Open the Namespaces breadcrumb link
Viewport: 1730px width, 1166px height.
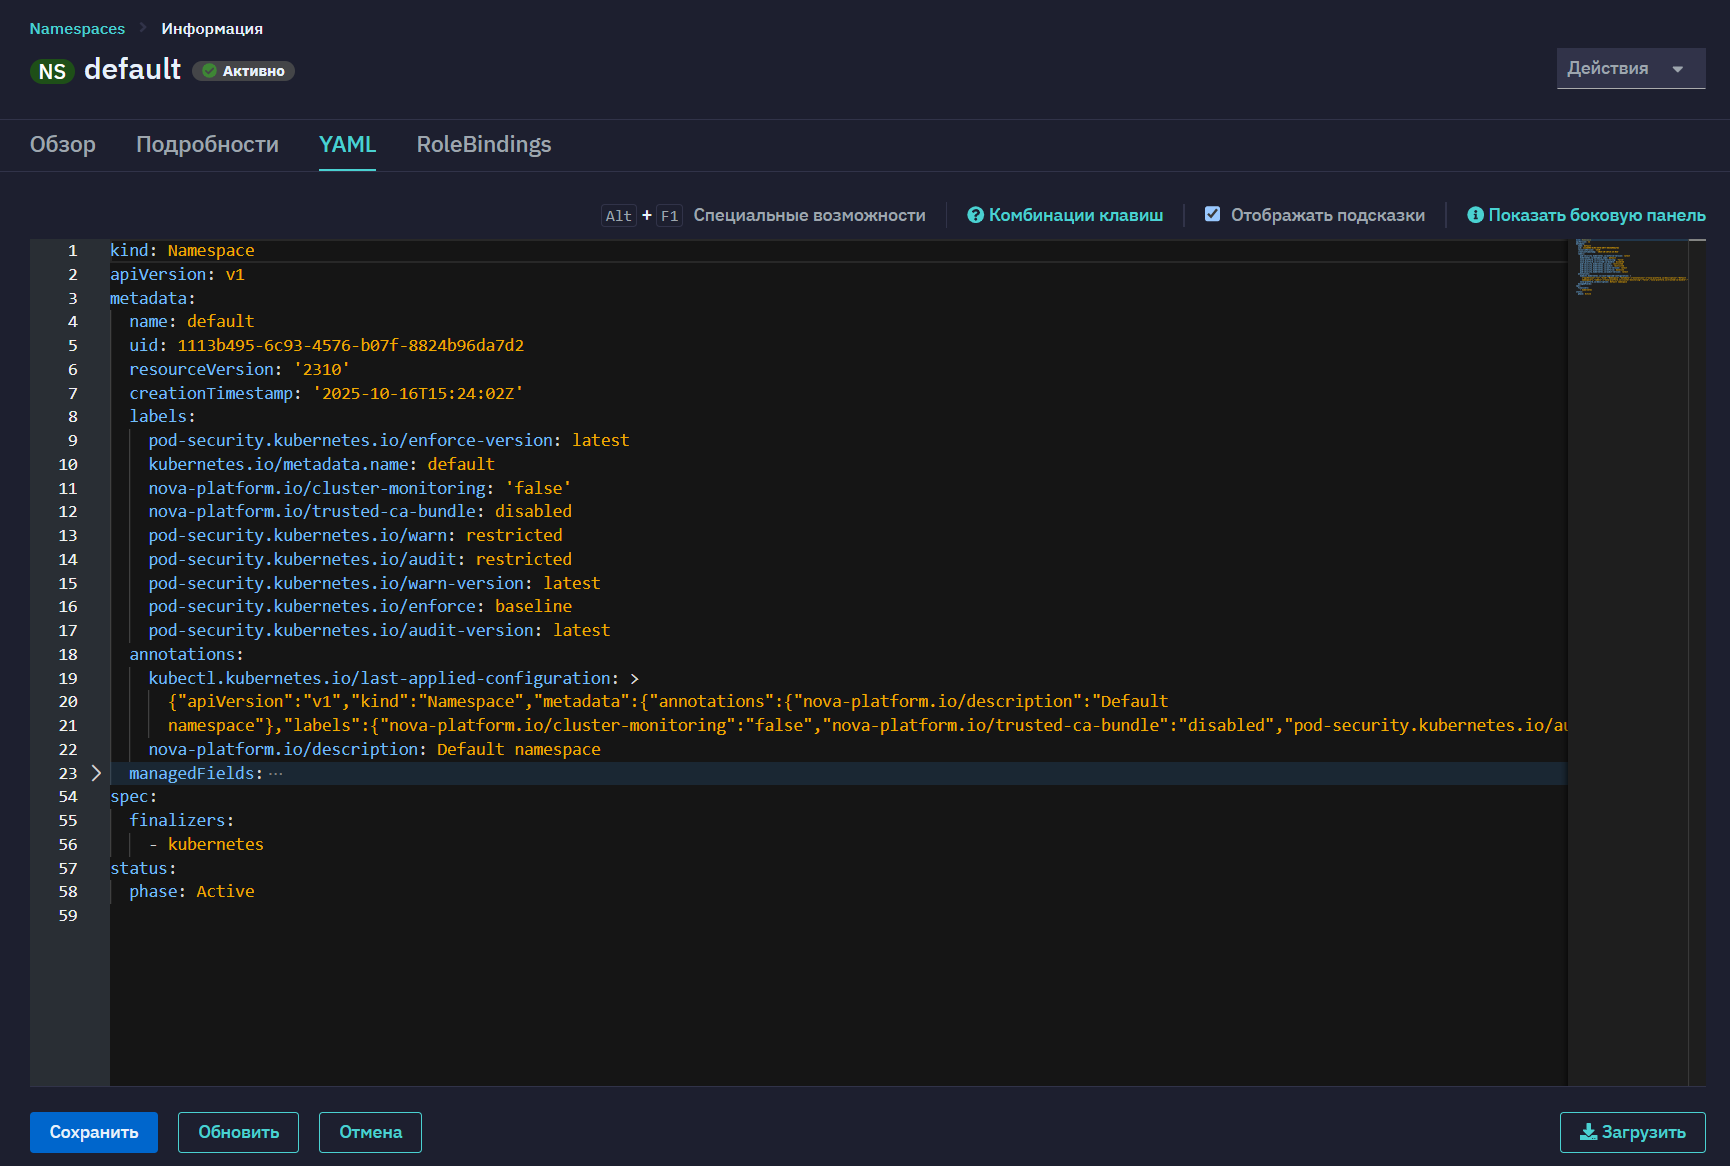point(77,28)
